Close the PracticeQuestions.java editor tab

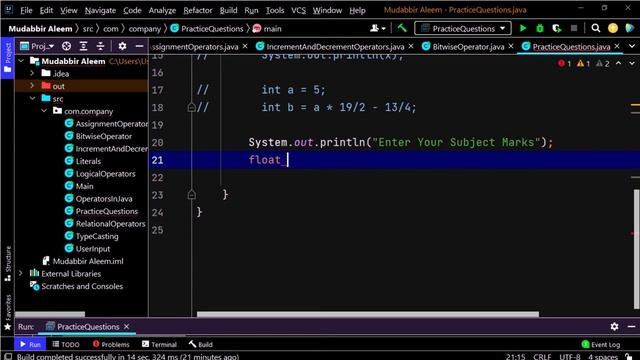click(617, 46)
